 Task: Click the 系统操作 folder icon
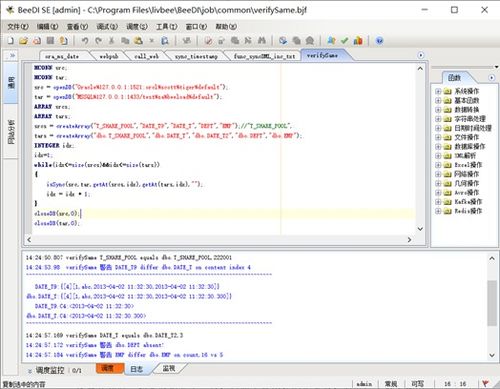[x=448, y=91]
